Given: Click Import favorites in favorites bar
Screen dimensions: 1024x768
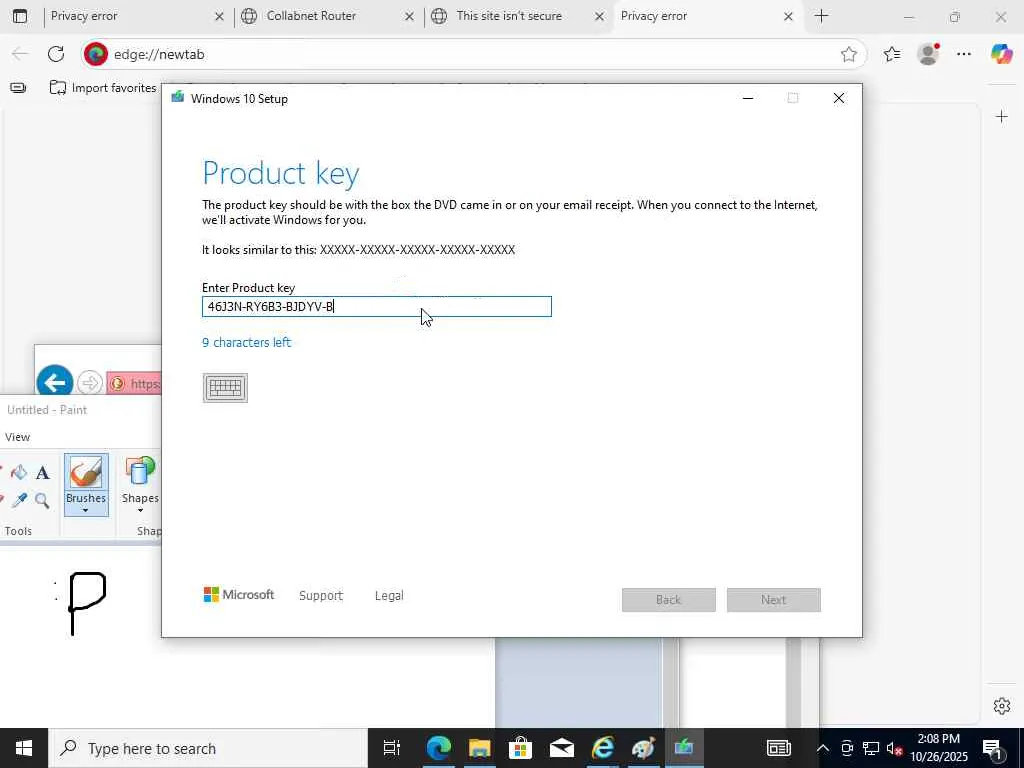Looking at the screenshot, I should pos(103,88).
